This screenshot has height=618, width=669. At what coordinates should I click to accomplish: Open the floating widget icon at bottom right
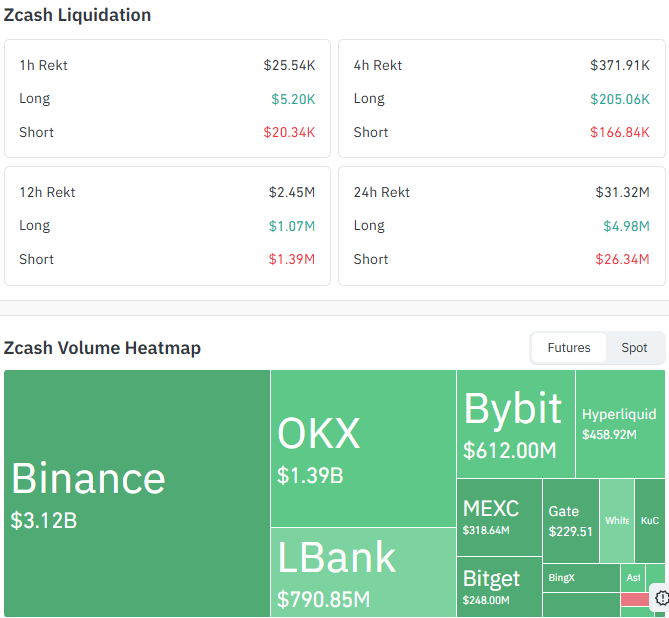pos(661,597)
